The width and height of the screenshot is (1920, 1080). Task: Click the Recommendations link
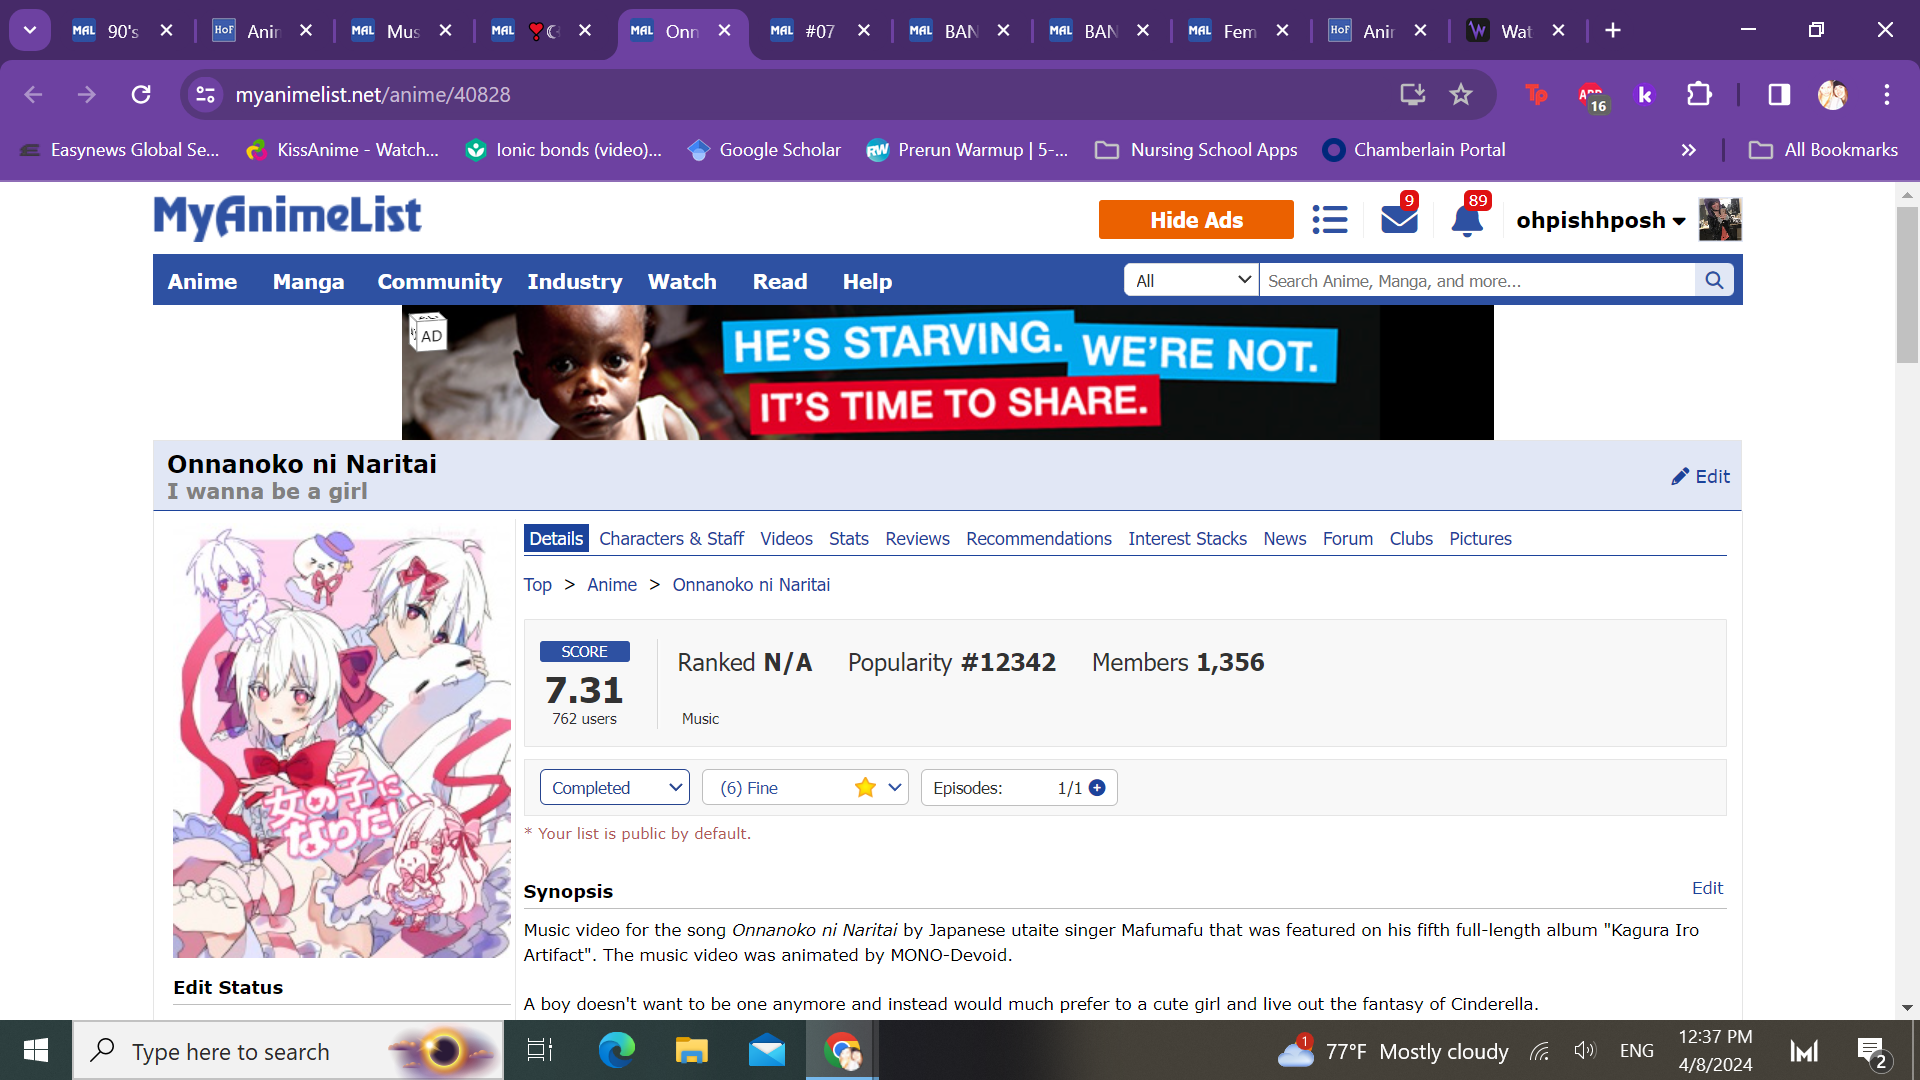point(1038,539)
